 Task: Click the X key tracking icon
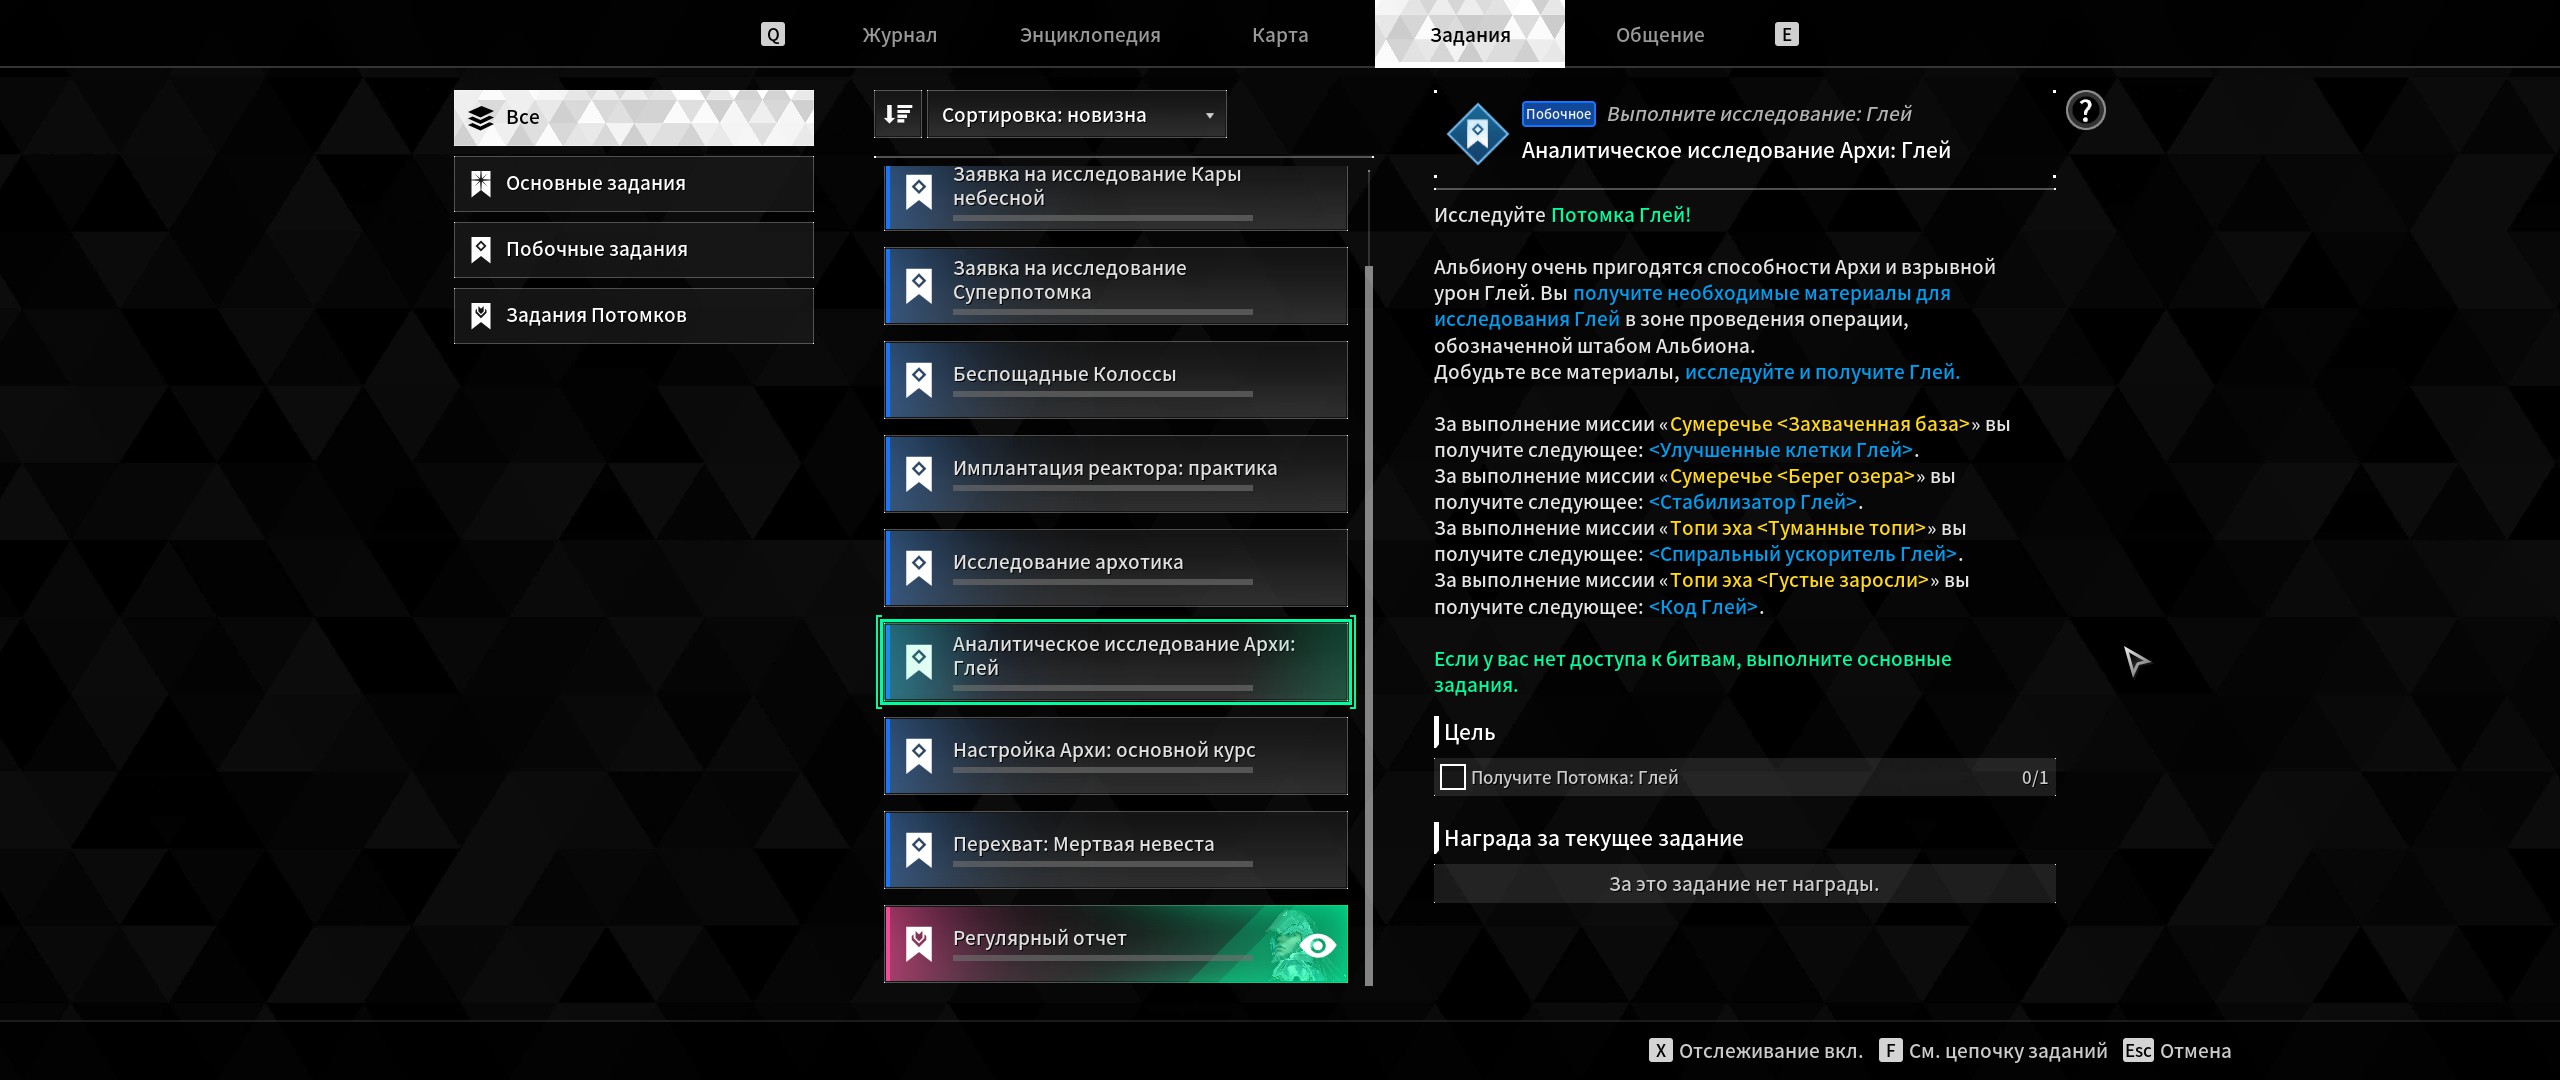coord(1660,1051)
